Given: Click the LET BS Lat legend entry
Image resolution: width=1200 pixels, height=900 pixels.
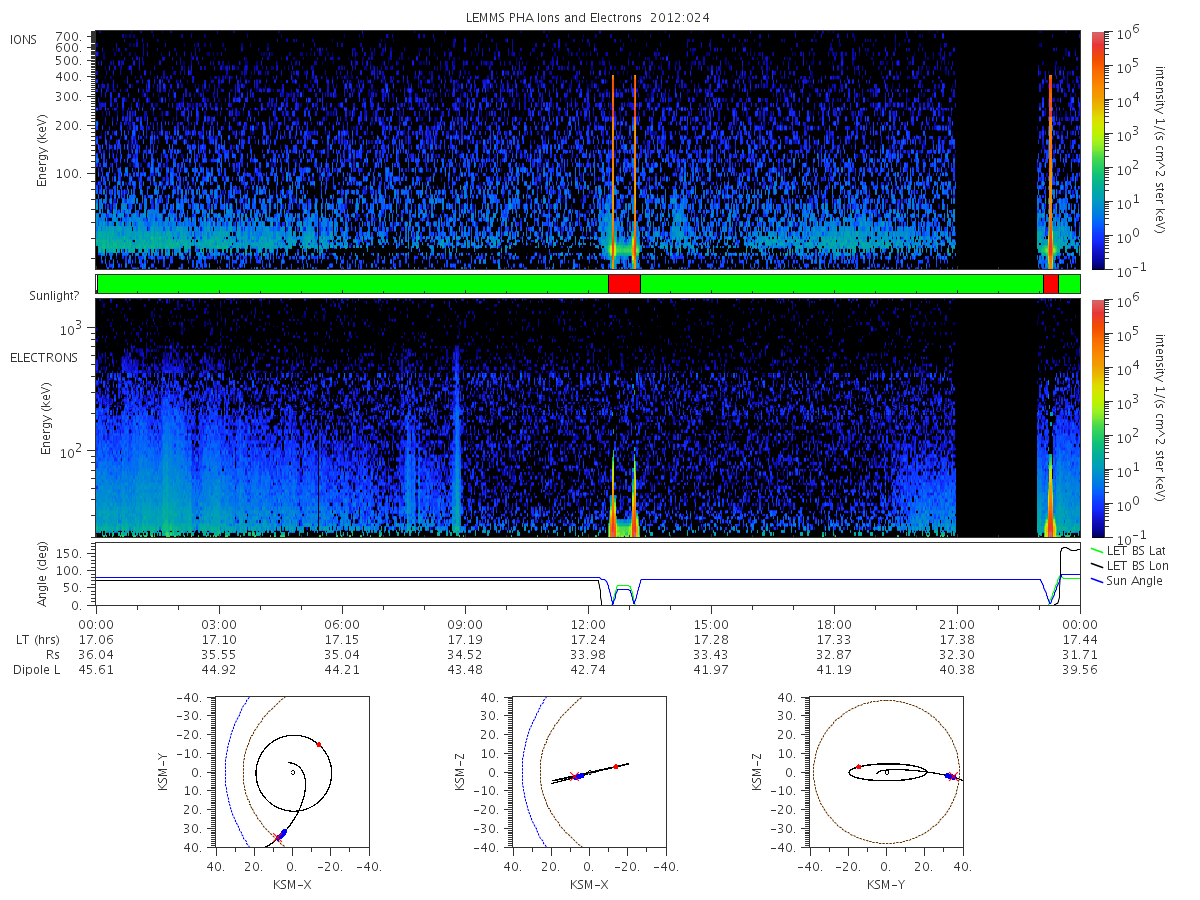Looking at the screenshot, I should [x=1132, y=550].
